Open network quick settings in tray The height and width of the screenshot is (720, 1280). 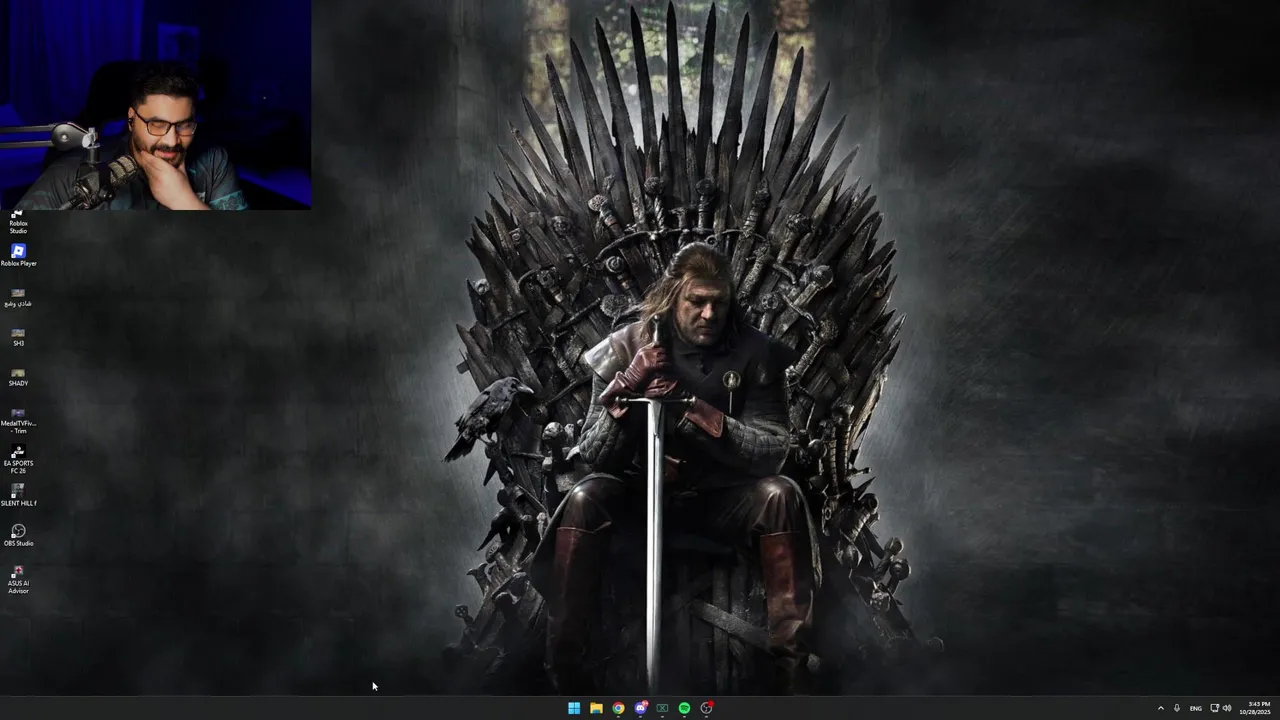1215,708
